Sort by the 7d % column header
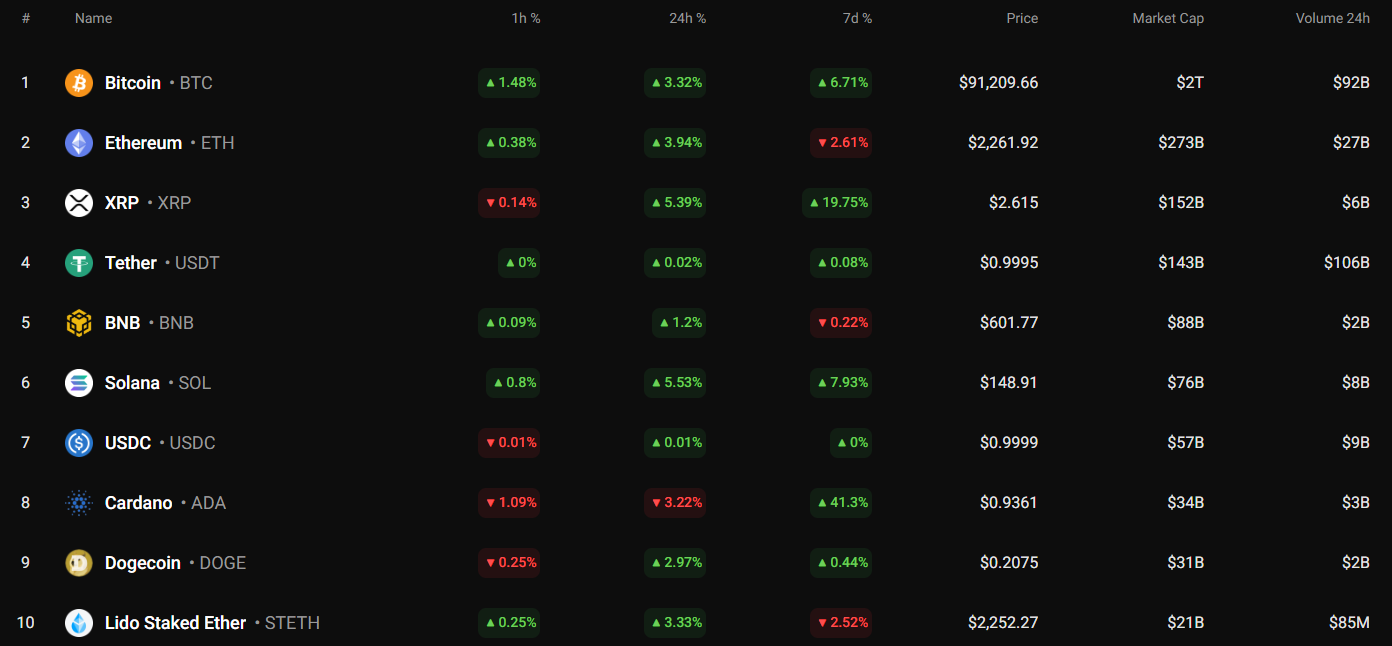1392x646 pixels. coord(857,18)
